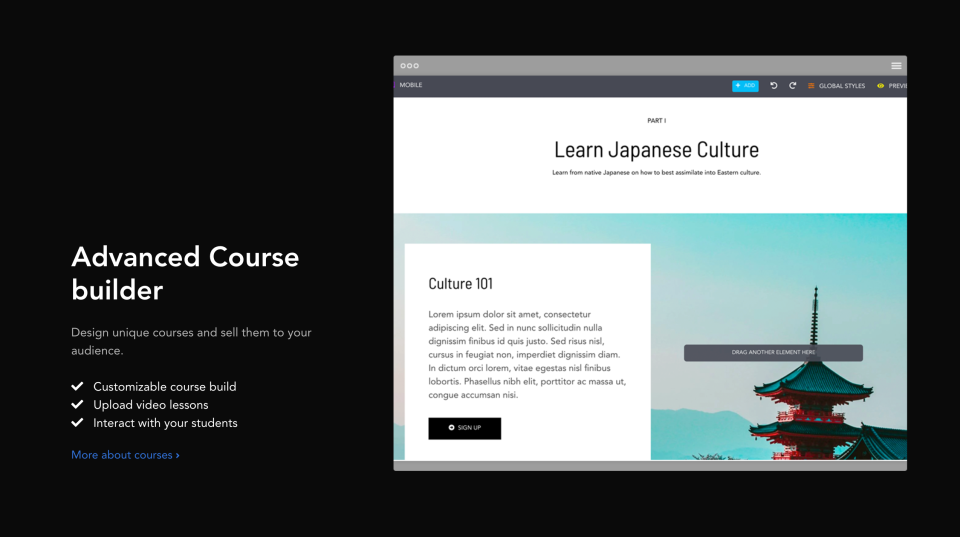Viewport: 960px width, 537px height.
Task: Click the checkmark beside Interact with your students
Action: [77, 422]
